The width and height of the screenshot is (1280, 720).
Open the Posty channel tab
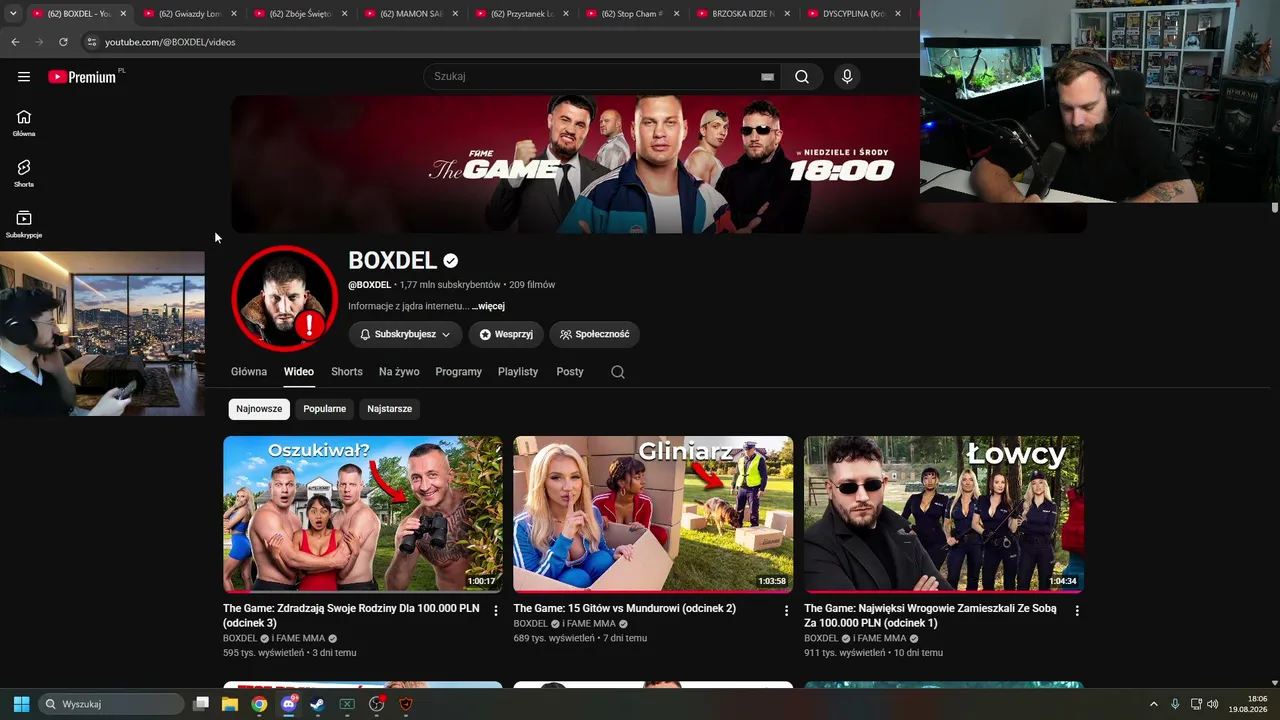click(x=570, y=372)
